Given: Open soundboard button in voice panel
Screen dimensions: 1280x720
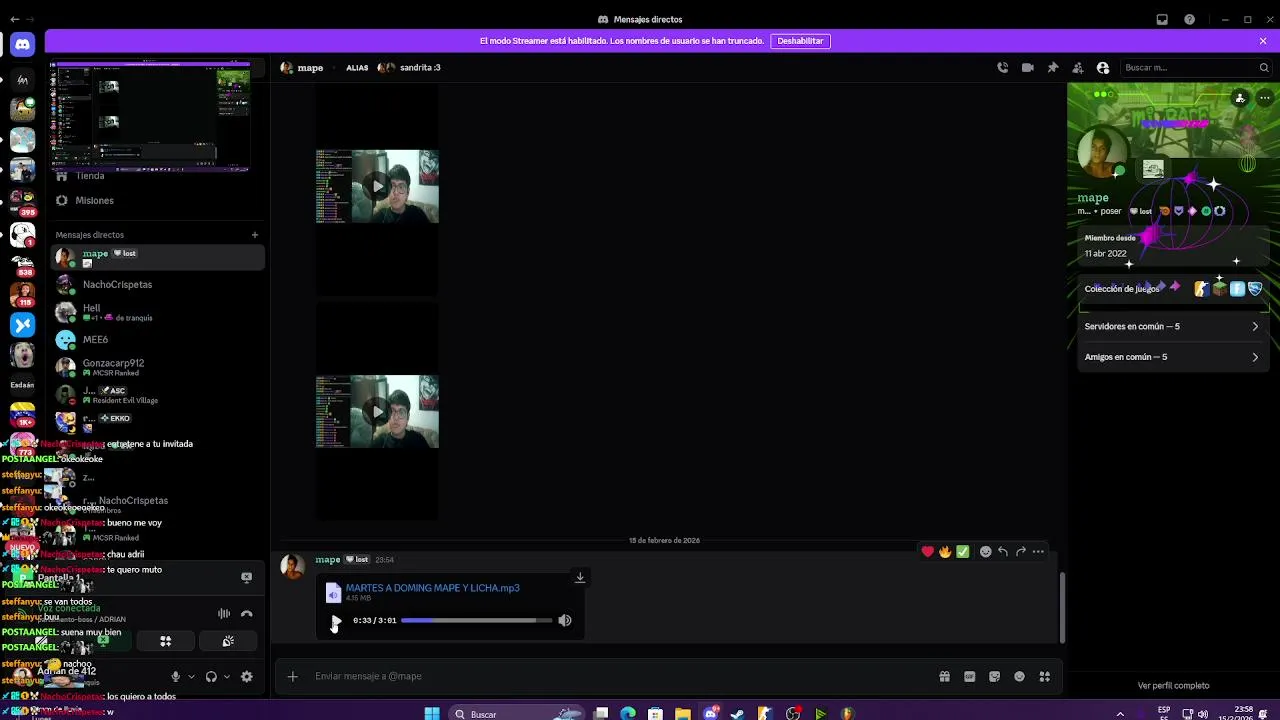Looking at the screenshot, I should click(228, 641).
